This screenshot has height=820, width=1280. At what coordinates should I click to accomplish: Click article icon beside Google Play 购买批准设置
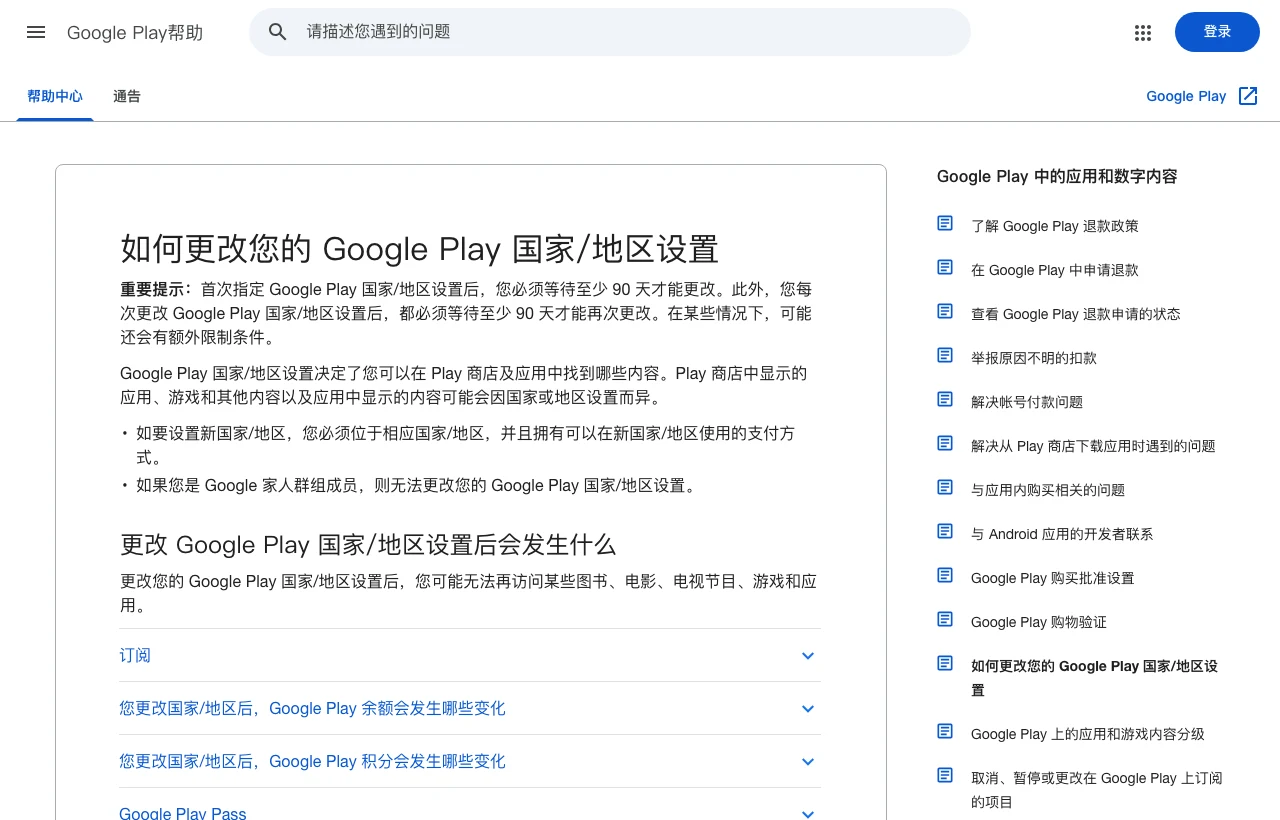pos(945,575)
